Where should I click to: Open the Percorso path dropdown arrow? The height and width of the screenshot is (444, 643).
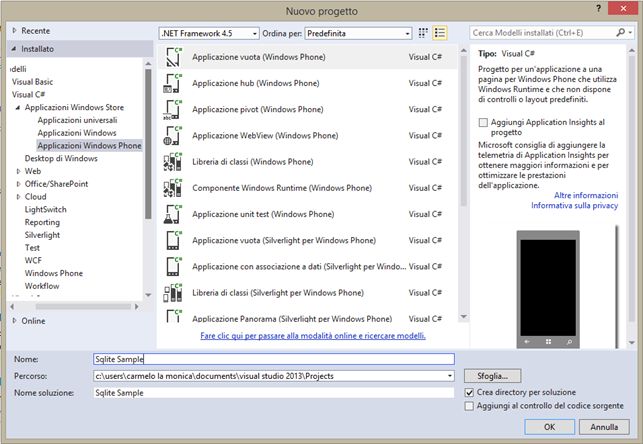(450, 376)
